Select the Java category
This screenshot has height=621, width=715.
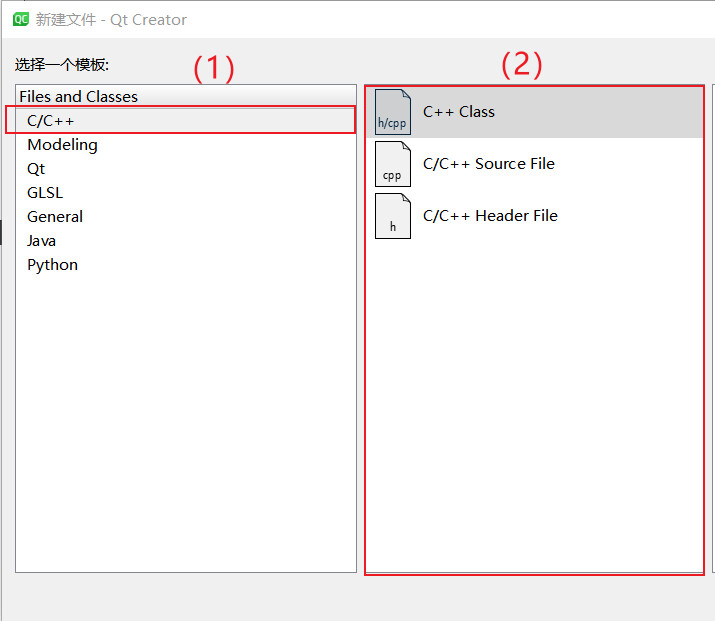(42, 241)
